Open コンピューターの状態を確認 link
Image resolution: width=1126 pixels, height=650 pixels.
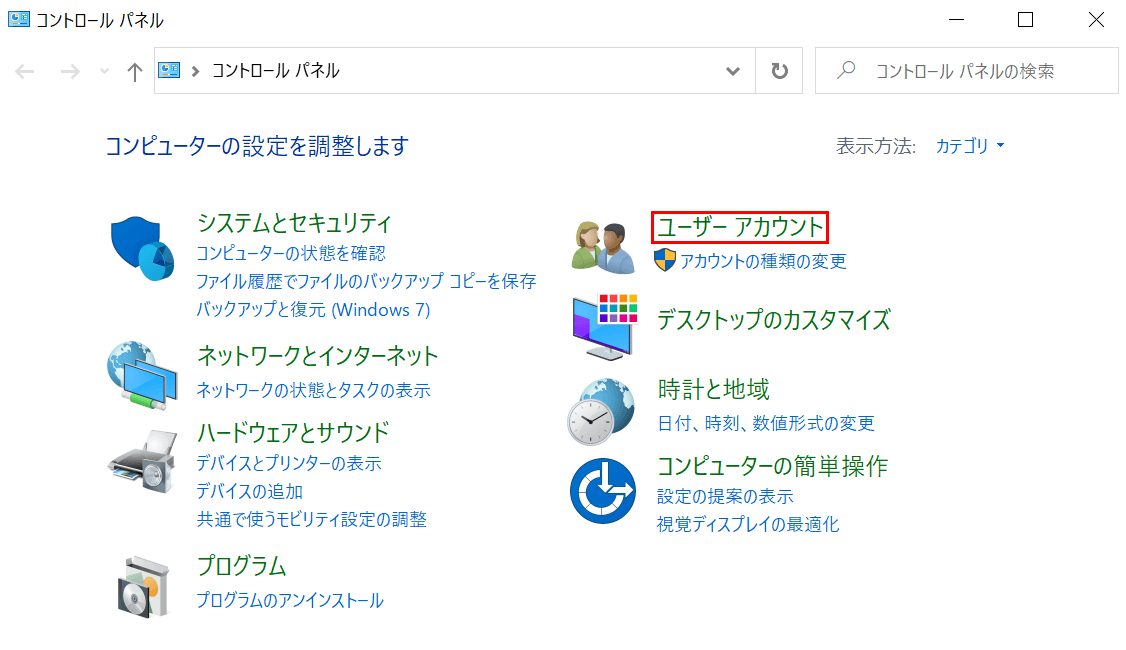point(291,253)
